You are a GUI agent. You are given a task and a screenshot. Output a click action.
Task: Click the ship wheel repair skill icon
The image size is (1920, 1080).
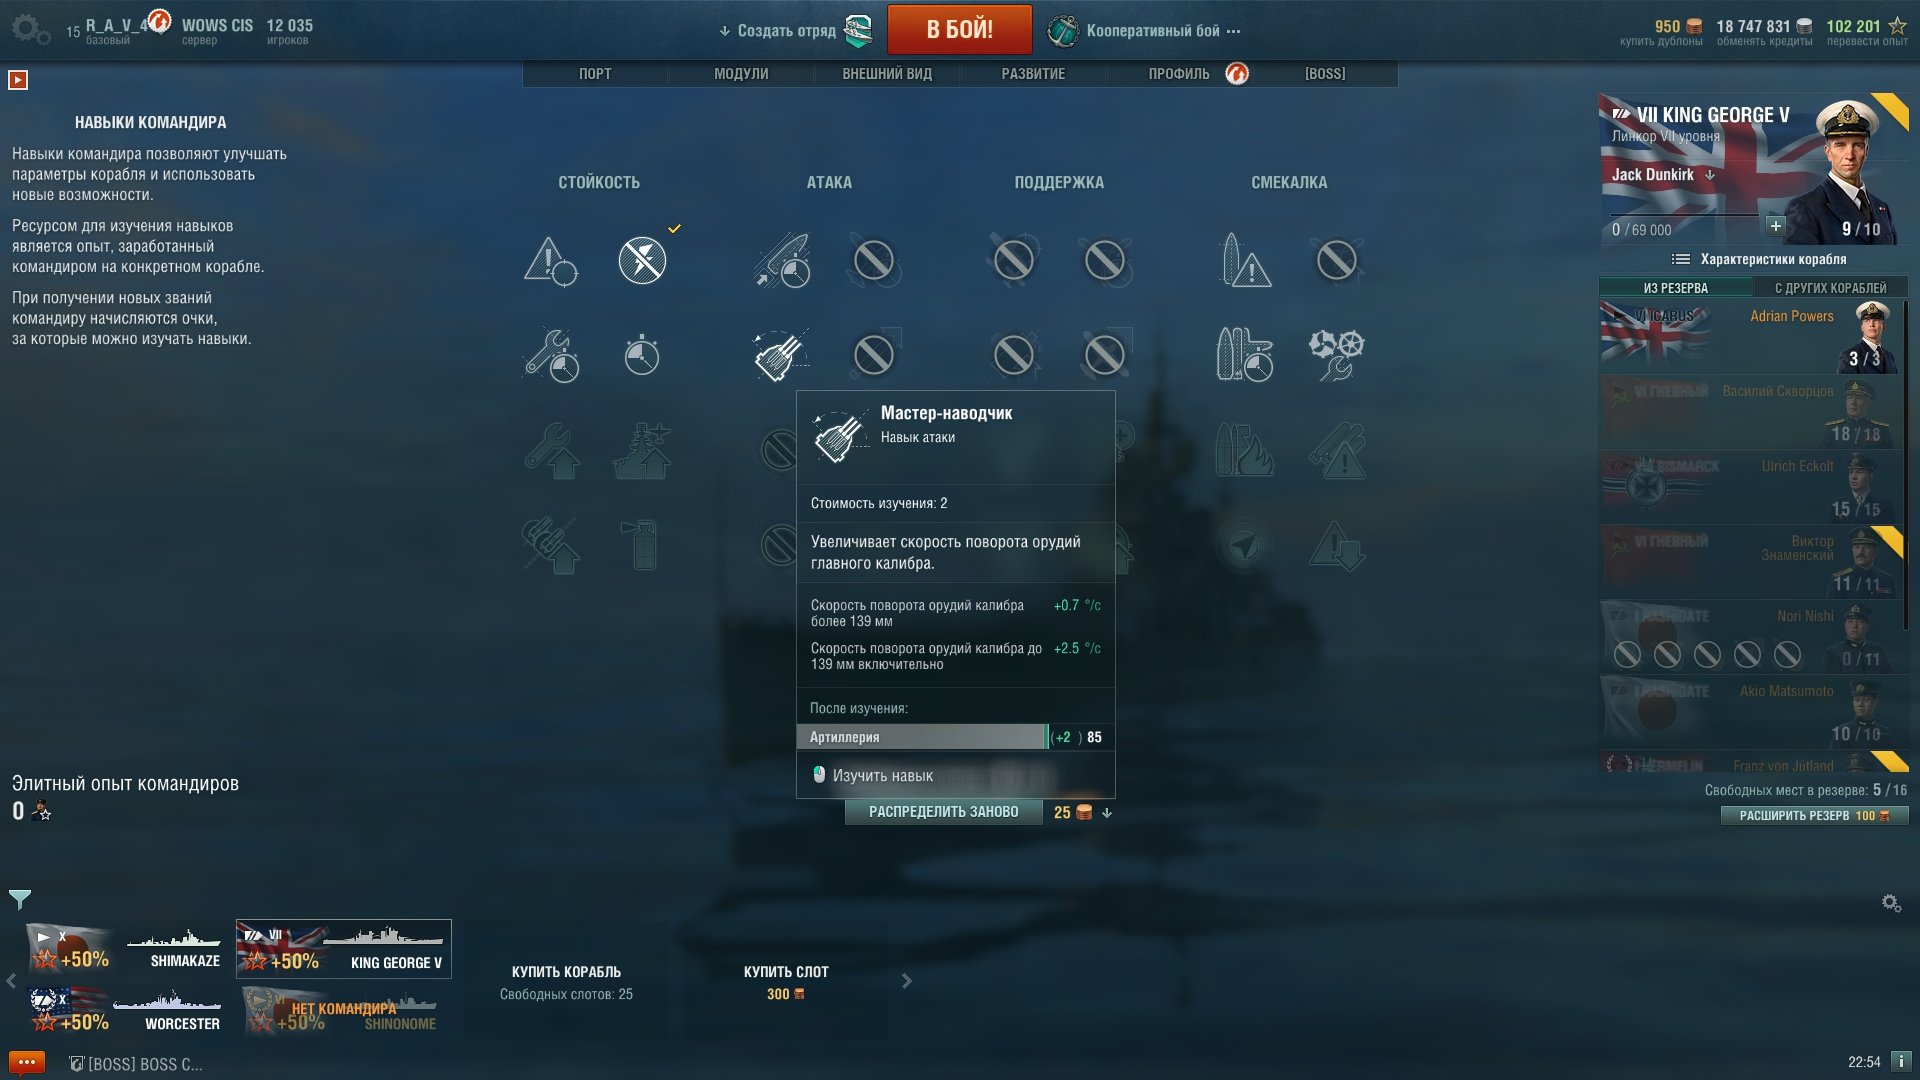pos(1336,354)
